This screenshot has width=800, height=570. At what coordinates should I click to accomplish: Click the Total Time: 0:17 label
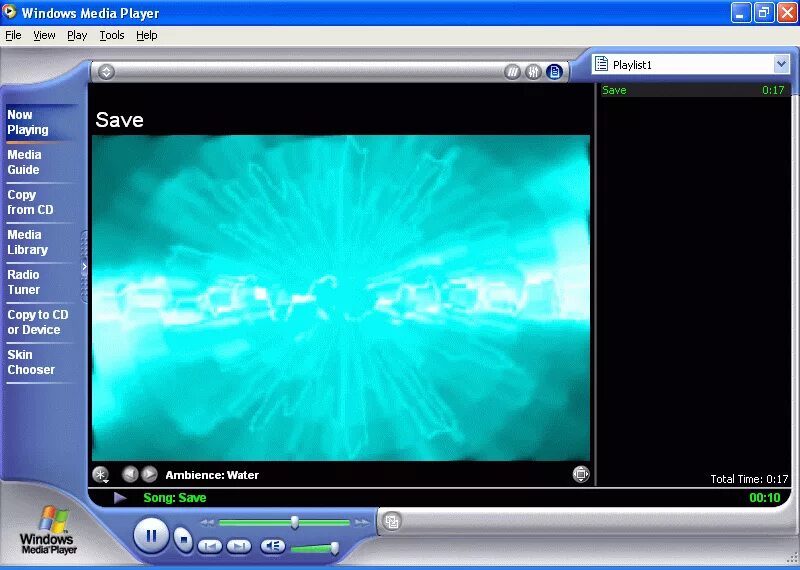coord(749,479)
